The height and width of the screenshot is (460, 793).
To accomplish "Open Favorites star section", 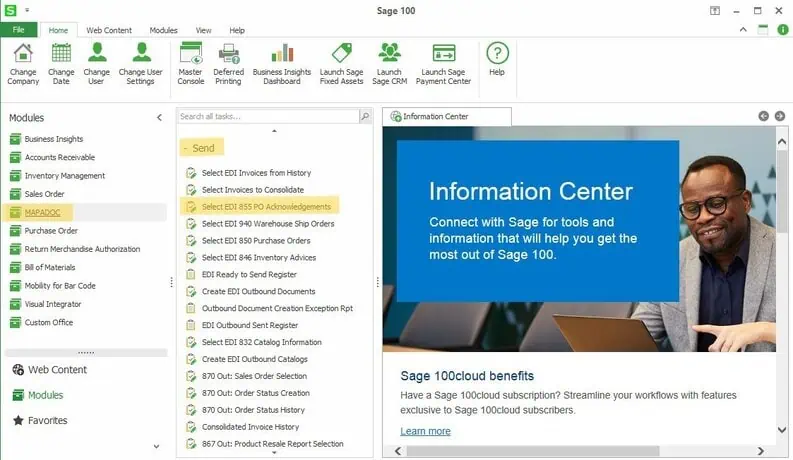I will click(x=40, y=421).
